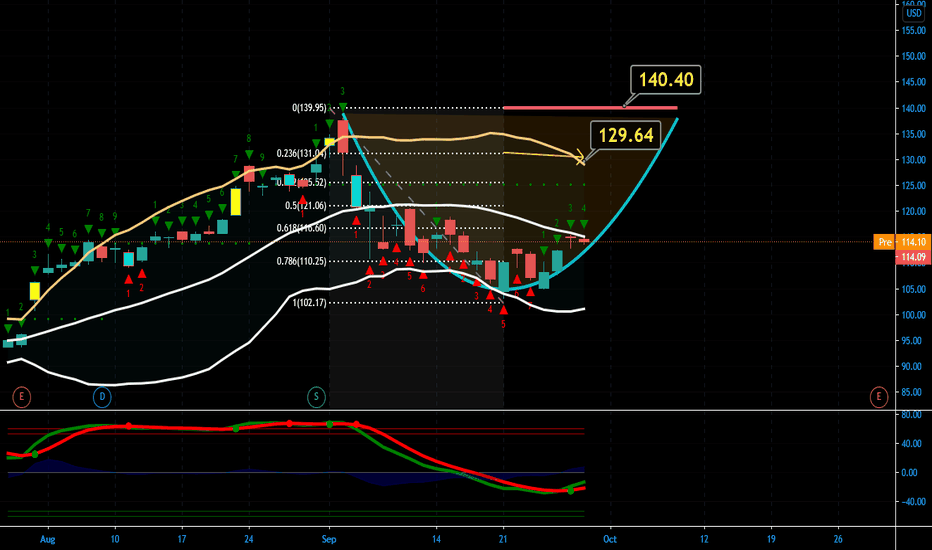This screenshot has height=550, width=932.
Task: Click the 150.00 price scale label
Action: [x=913, y=56]
